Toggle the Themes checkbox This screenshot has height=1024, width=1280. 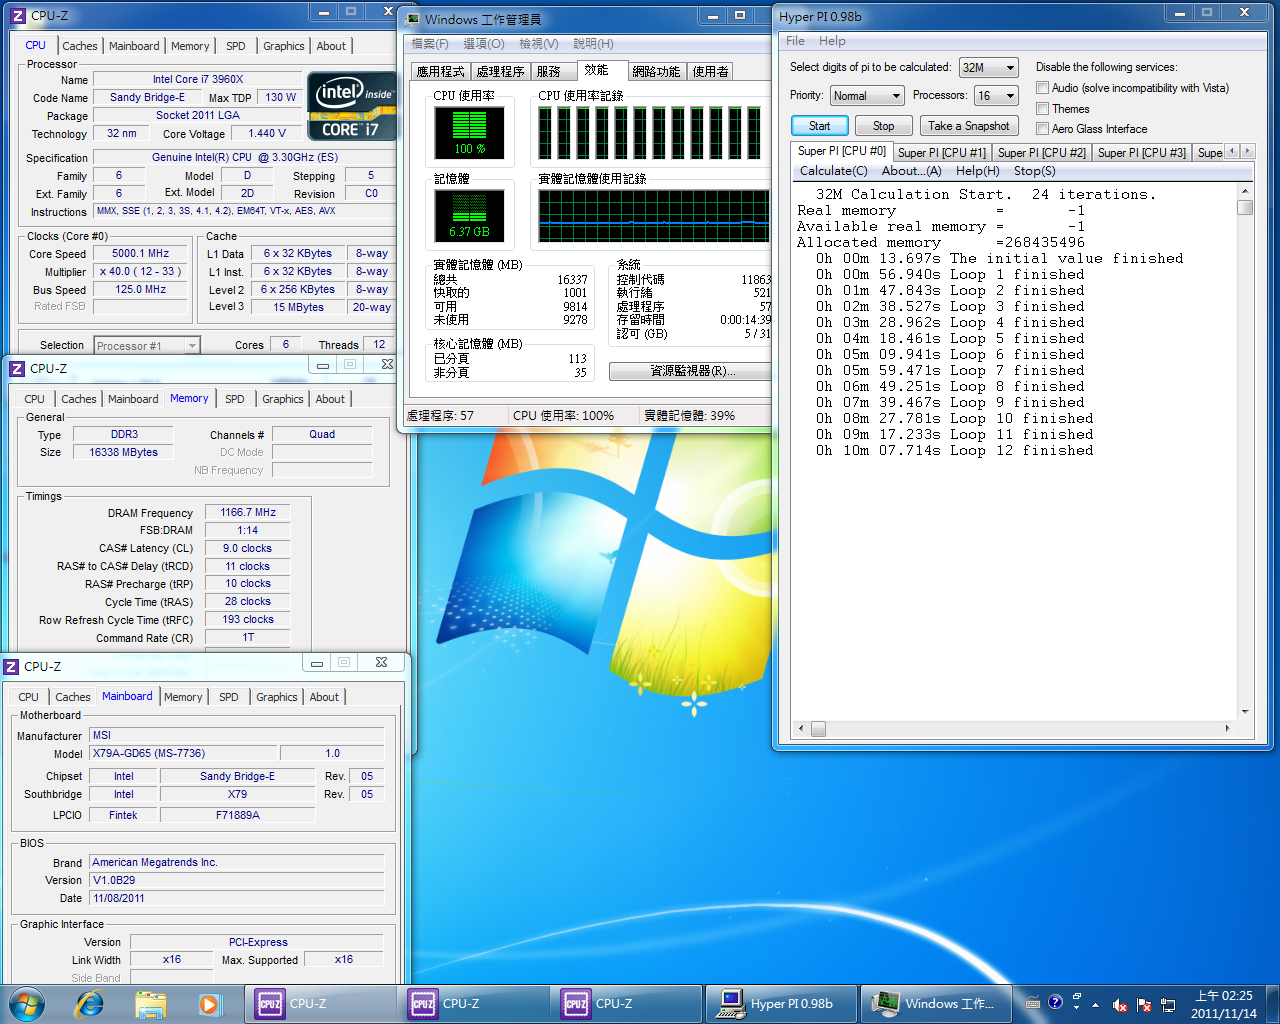pos(1043,109)
